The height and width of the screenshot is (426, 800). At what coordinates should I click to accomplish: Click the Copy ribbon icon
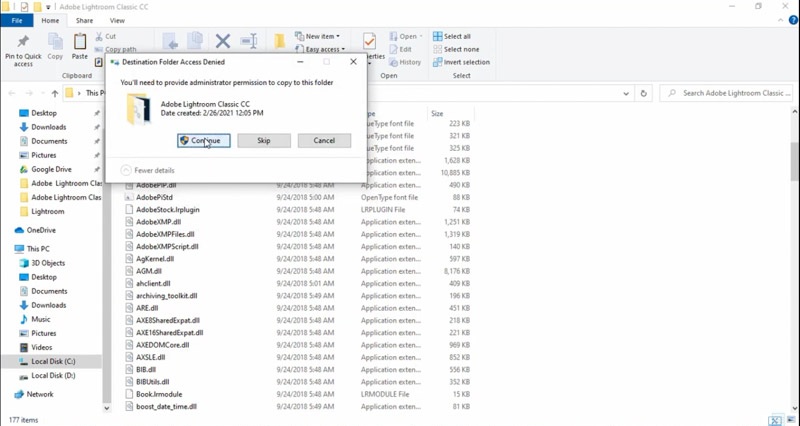[55, 41]
